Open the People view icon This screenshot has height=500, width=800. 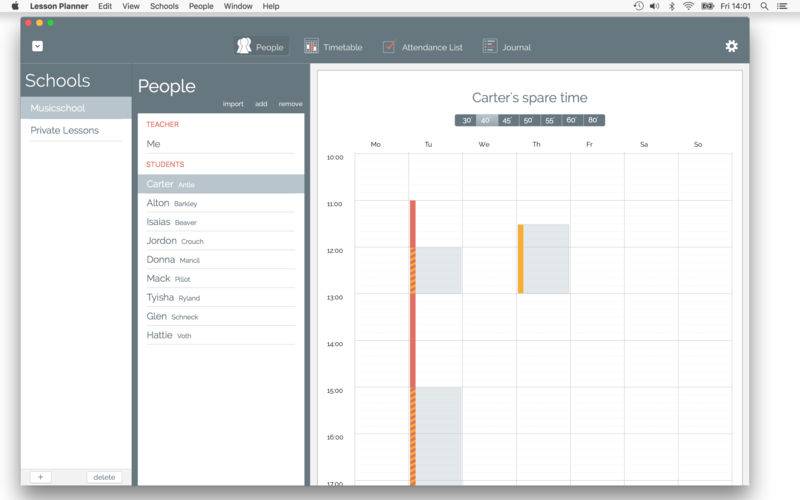click(244, 46)
